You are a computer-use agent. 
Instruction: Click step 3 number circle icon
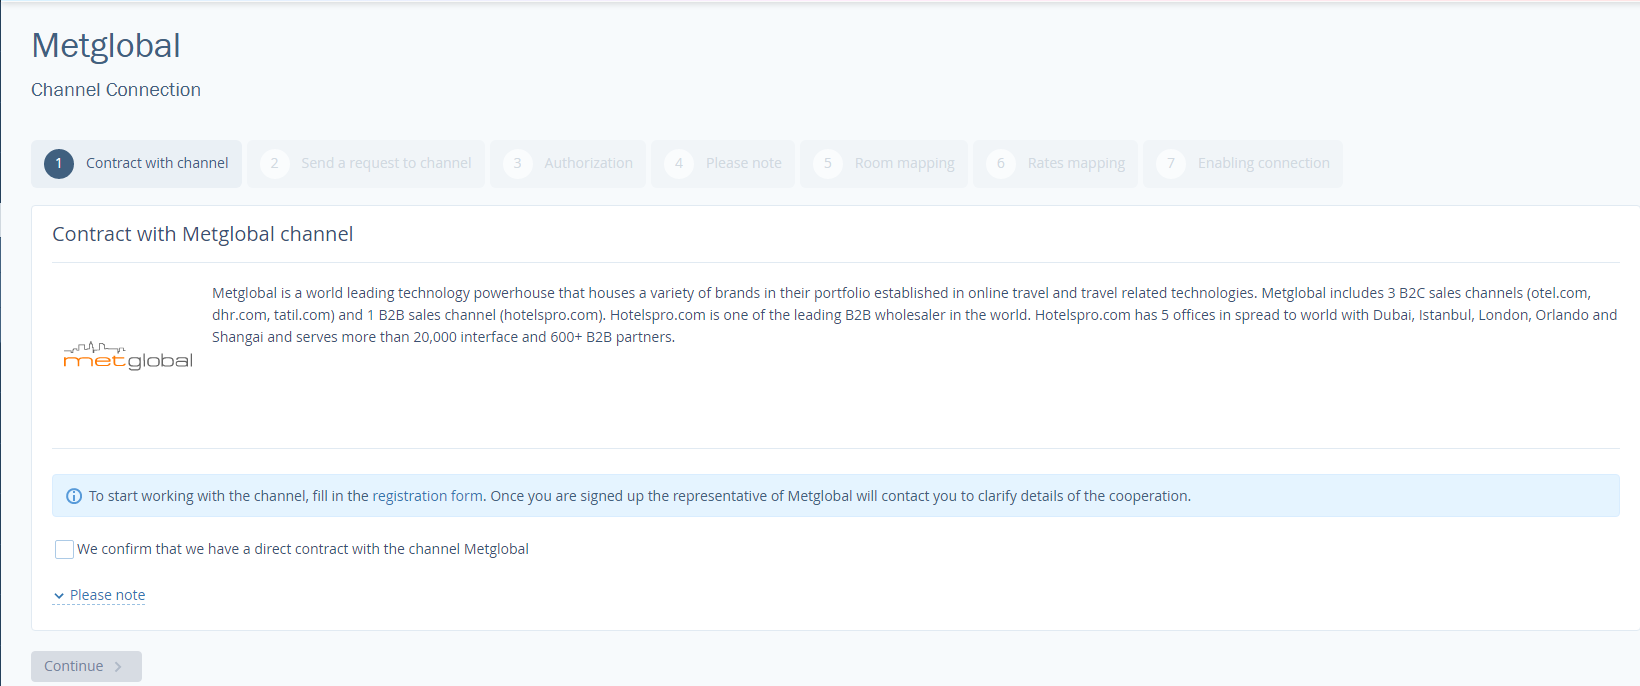pyautogui.click(x=518, y=163)
